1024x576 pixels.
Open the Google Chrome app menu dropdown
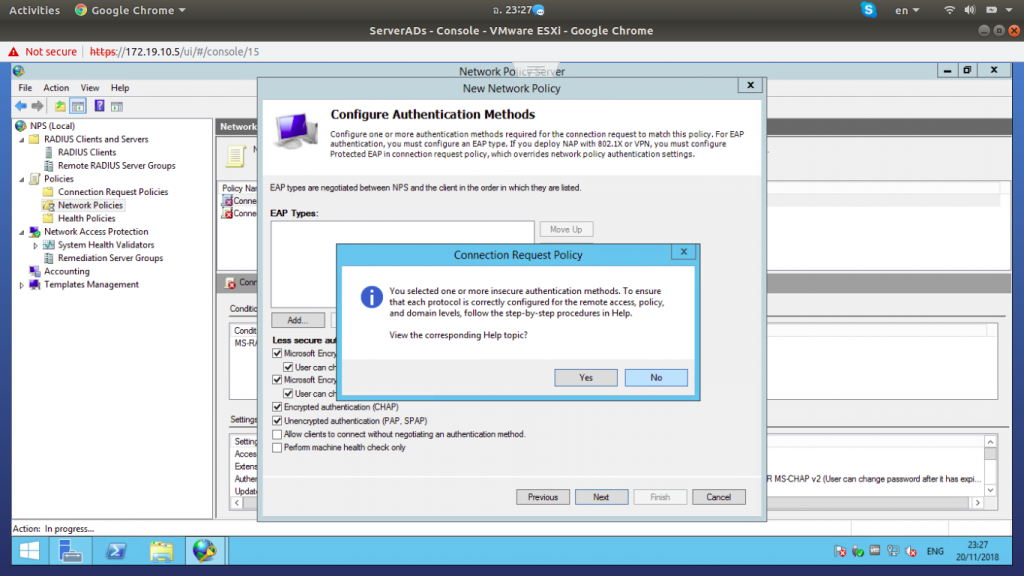pos(131,10)
